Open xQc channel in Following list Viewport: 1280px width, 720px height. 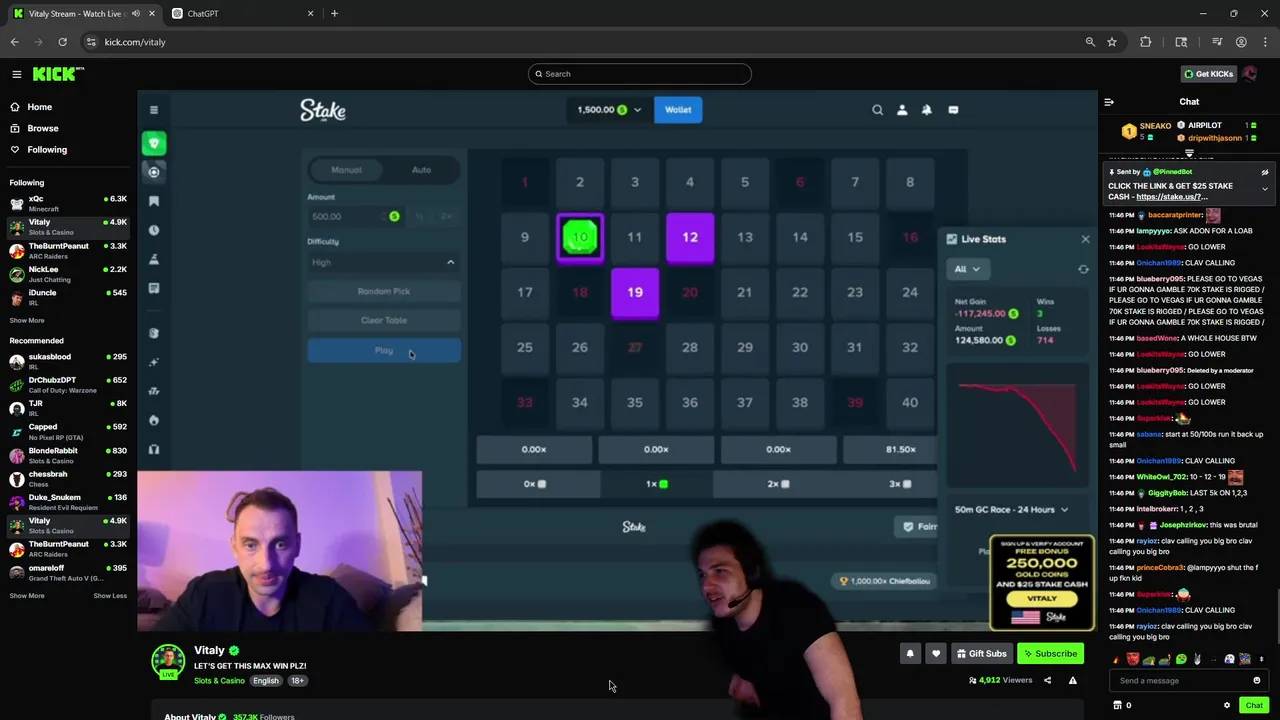pyautogui.click(x=68, y=203)
